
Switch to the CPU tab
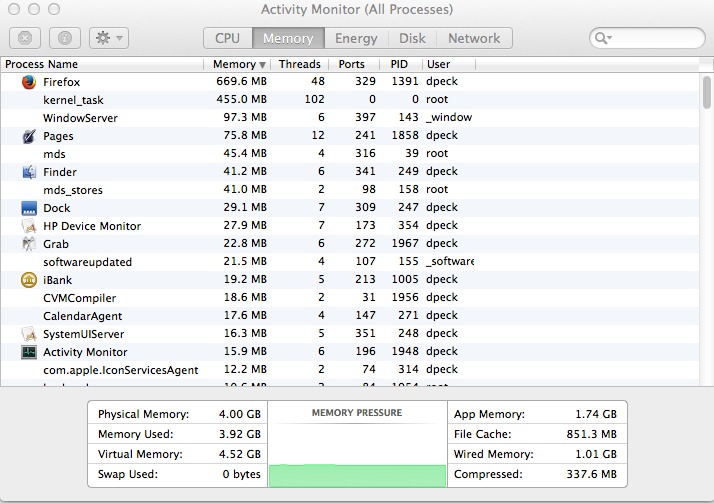coord(228,38)
